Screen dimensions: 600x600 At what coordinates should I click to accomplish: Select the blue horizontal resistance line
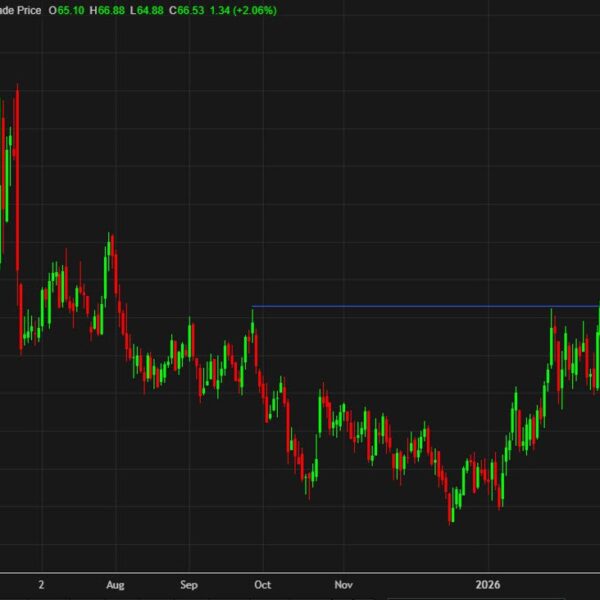[426, 306]
